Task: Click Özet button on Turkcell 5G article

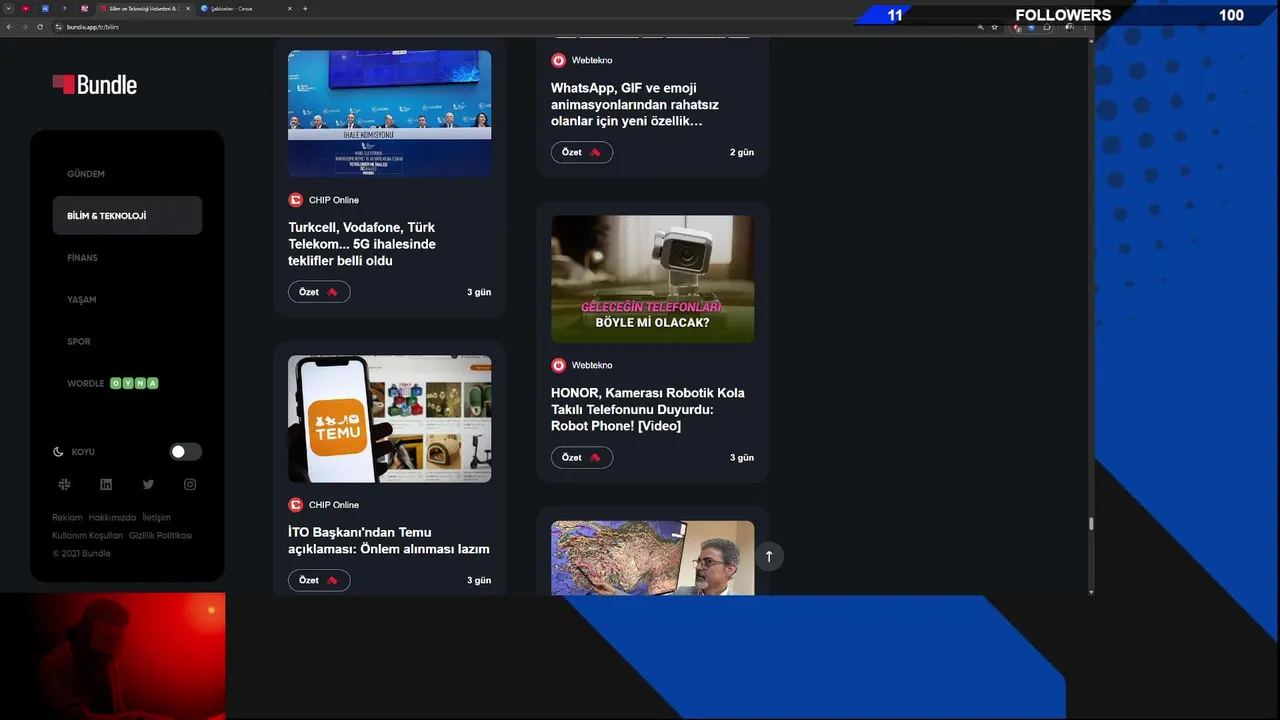Action: tap(319, 292)
